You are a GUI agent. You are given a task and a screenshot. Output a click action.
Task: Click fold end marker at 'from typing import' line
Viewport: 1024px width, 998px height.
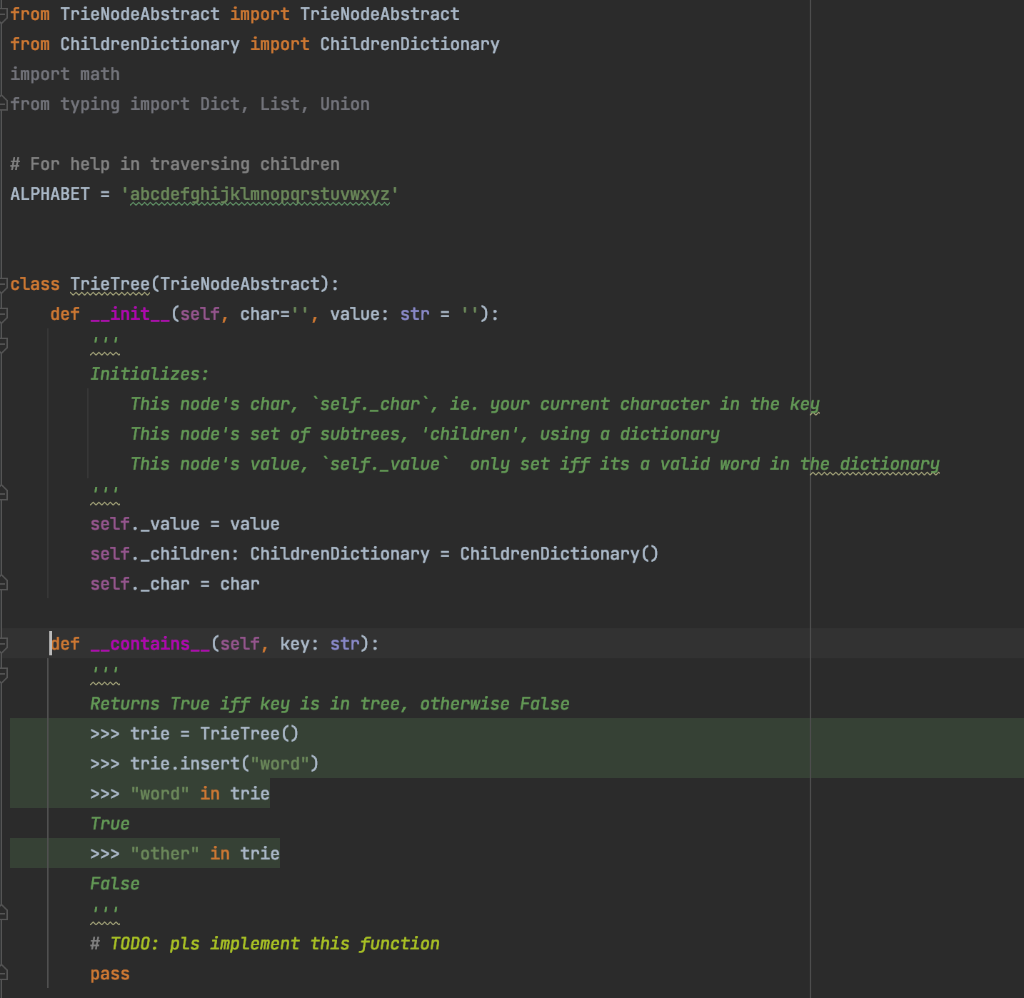[3, 104]
